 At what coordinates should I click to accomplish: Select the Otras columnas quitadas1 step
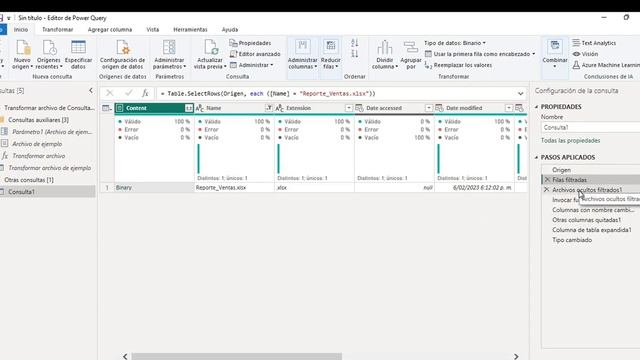(x=586, y=220)
